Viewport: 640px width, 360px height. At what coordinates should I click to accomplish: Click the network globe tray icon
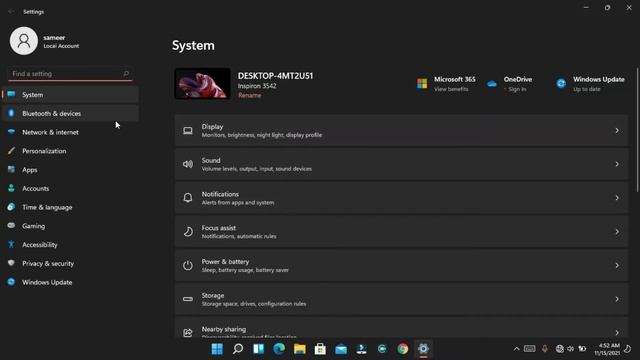coord(560,349)
